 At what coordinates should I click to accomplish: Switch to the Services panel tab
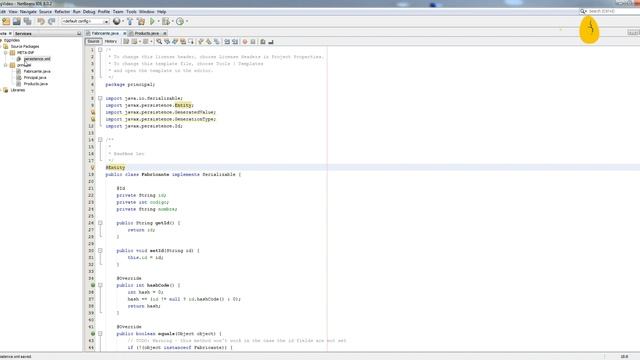click(23, 33)
